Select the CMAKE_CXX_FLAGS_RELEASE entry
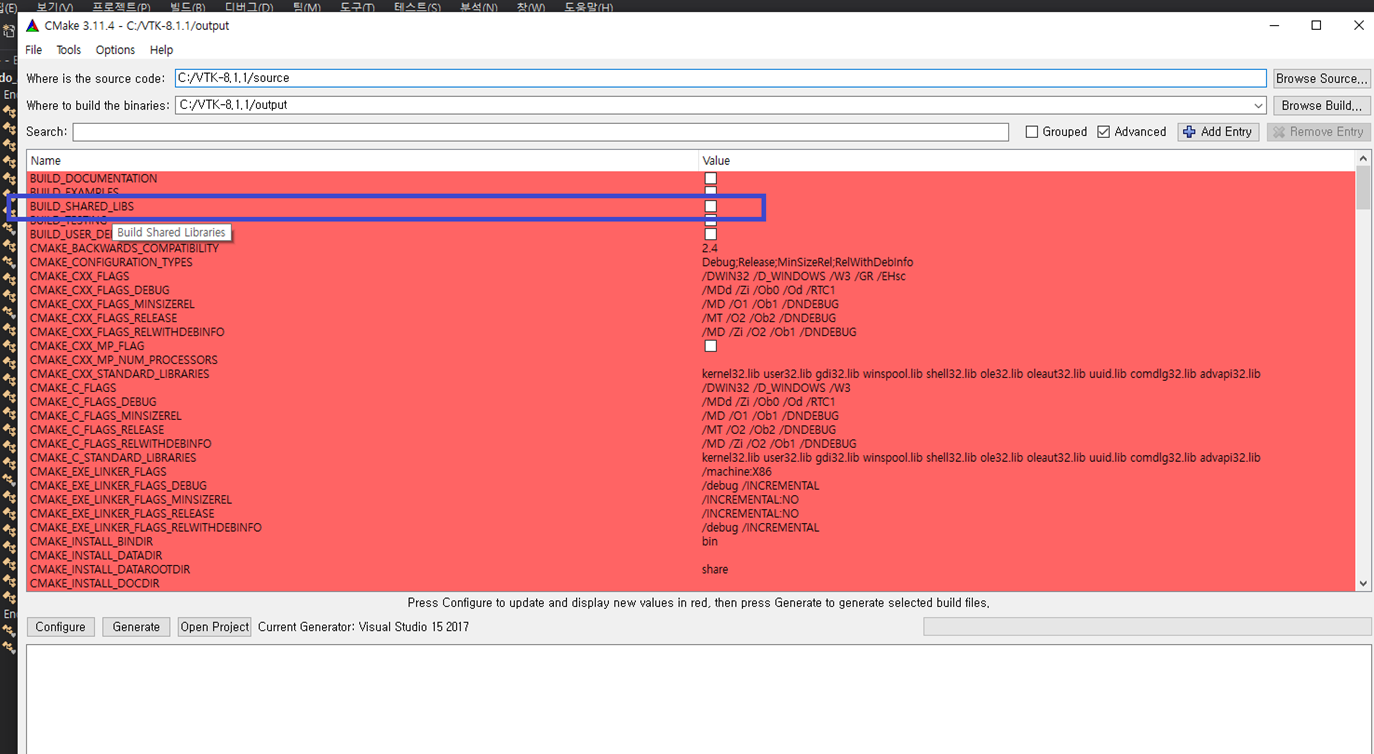 [x=104, y=318]
